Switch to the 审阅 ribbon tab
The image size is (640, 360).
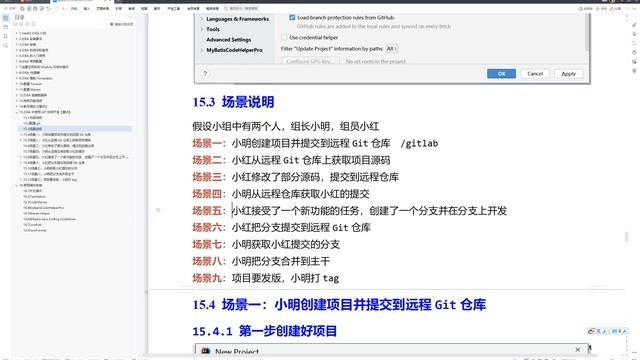pyautogui.click(x=131, y=9)
